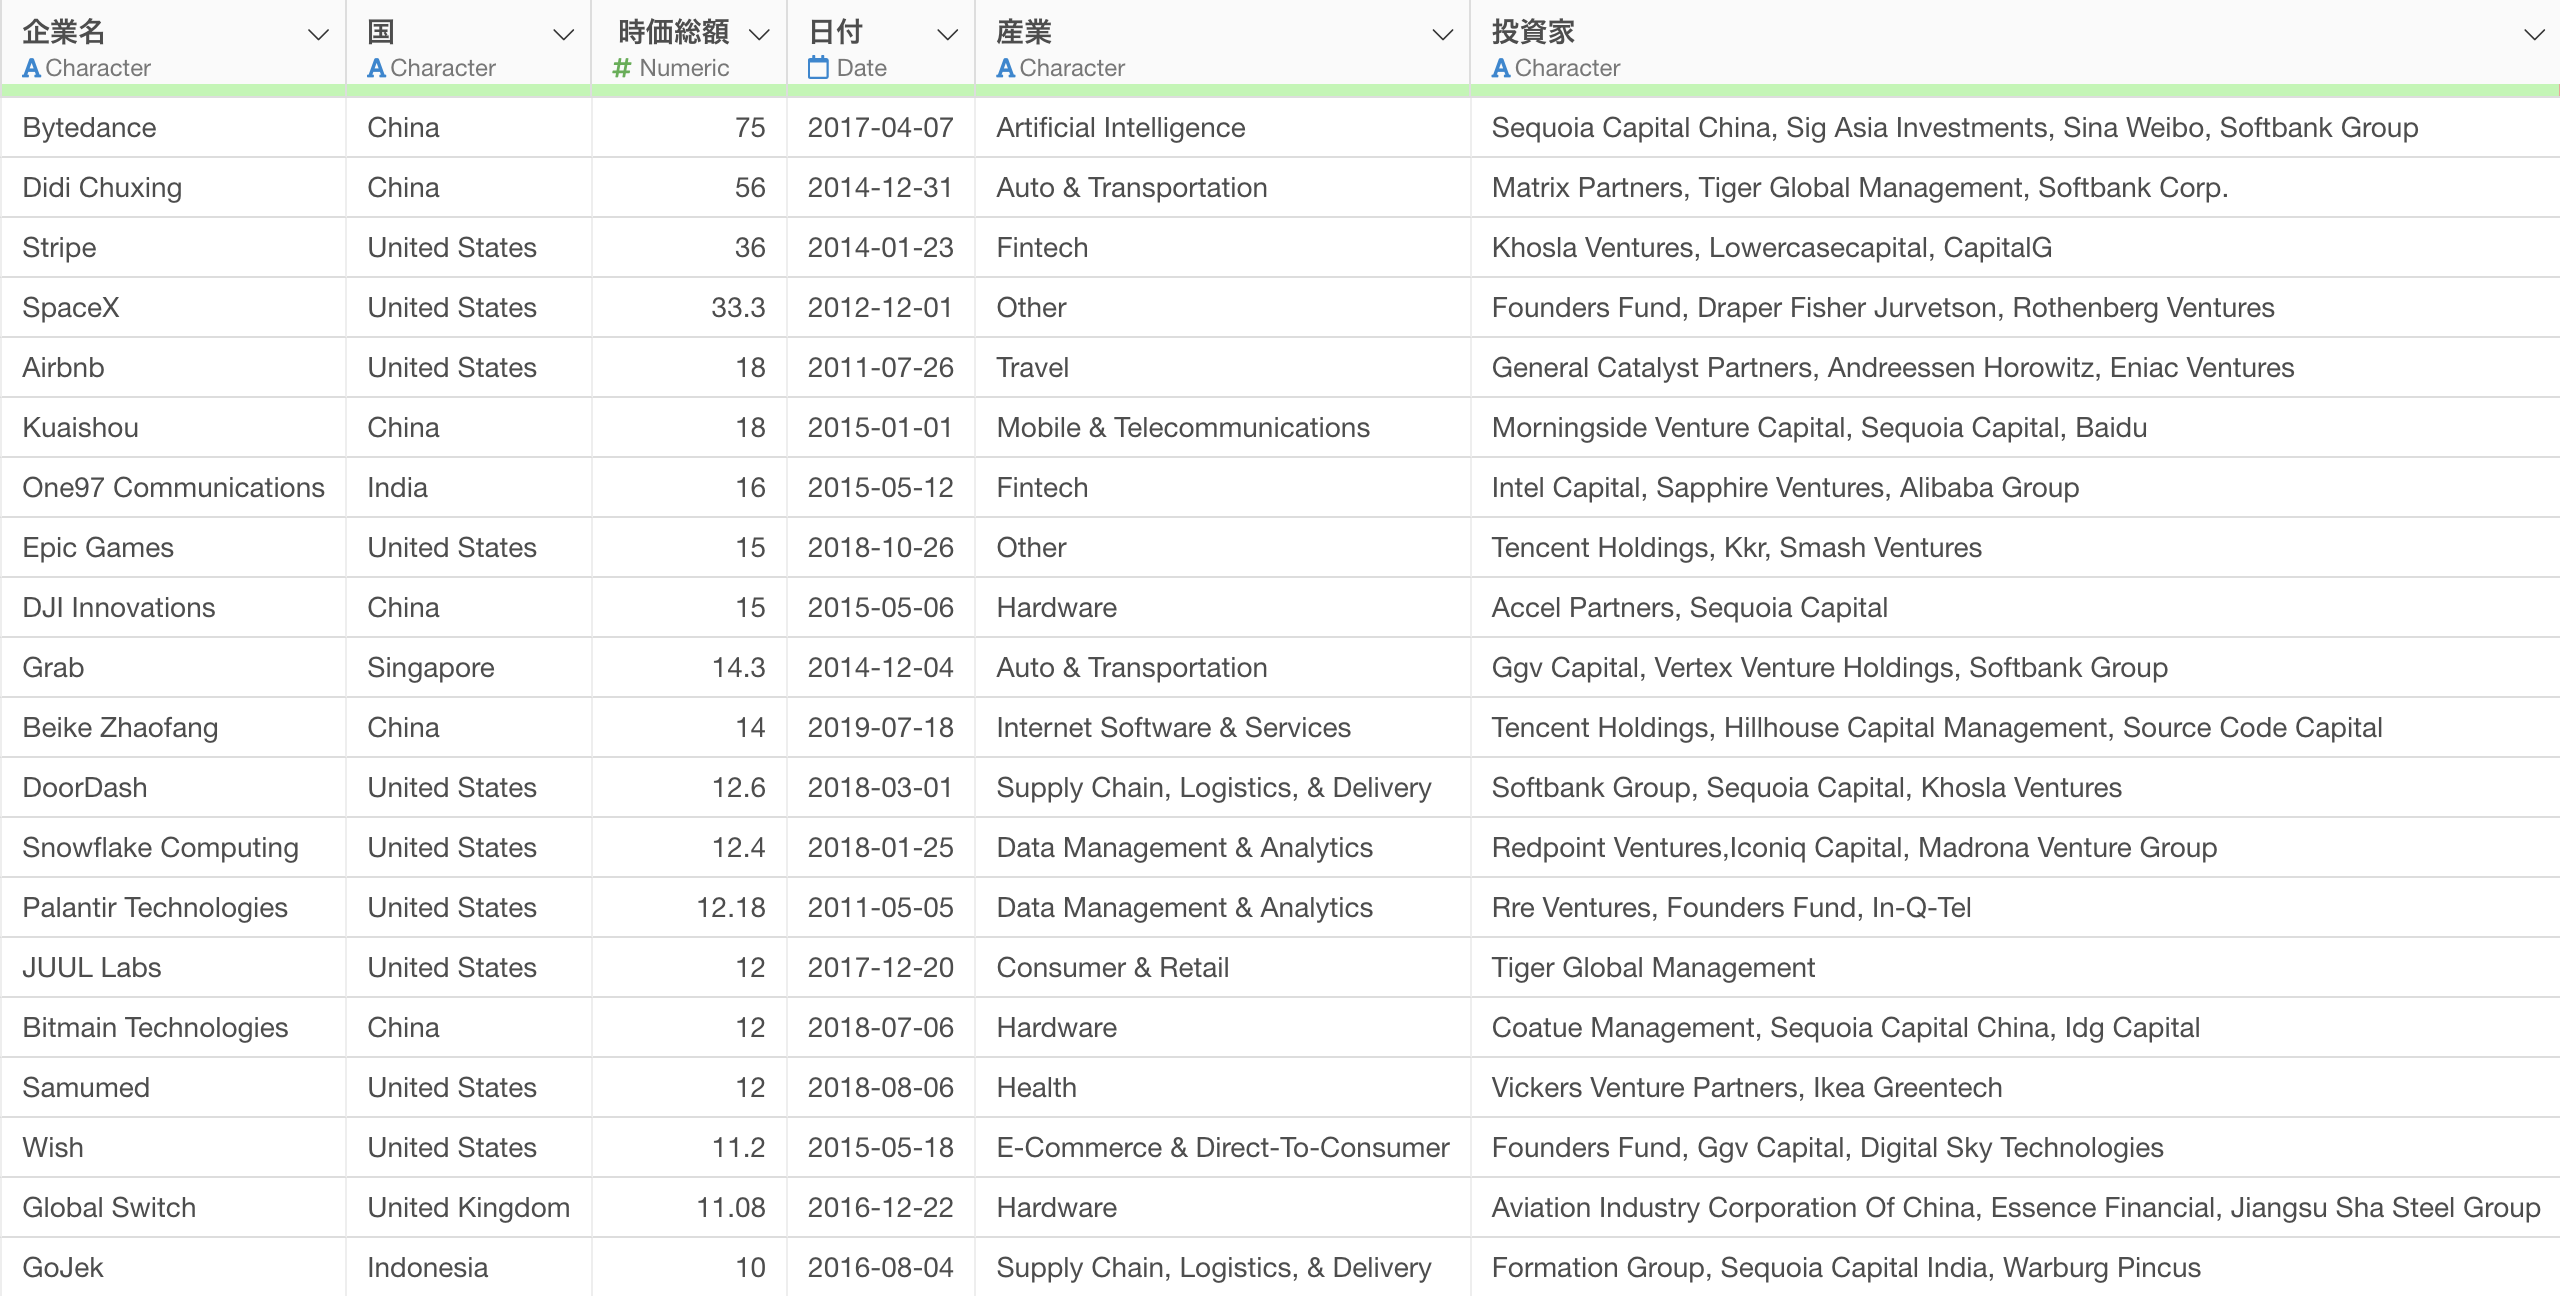Click the Vickers Venture Partners investor cell
The width and height of the screenshot is (2560, 1296).
[2015, 1088]
